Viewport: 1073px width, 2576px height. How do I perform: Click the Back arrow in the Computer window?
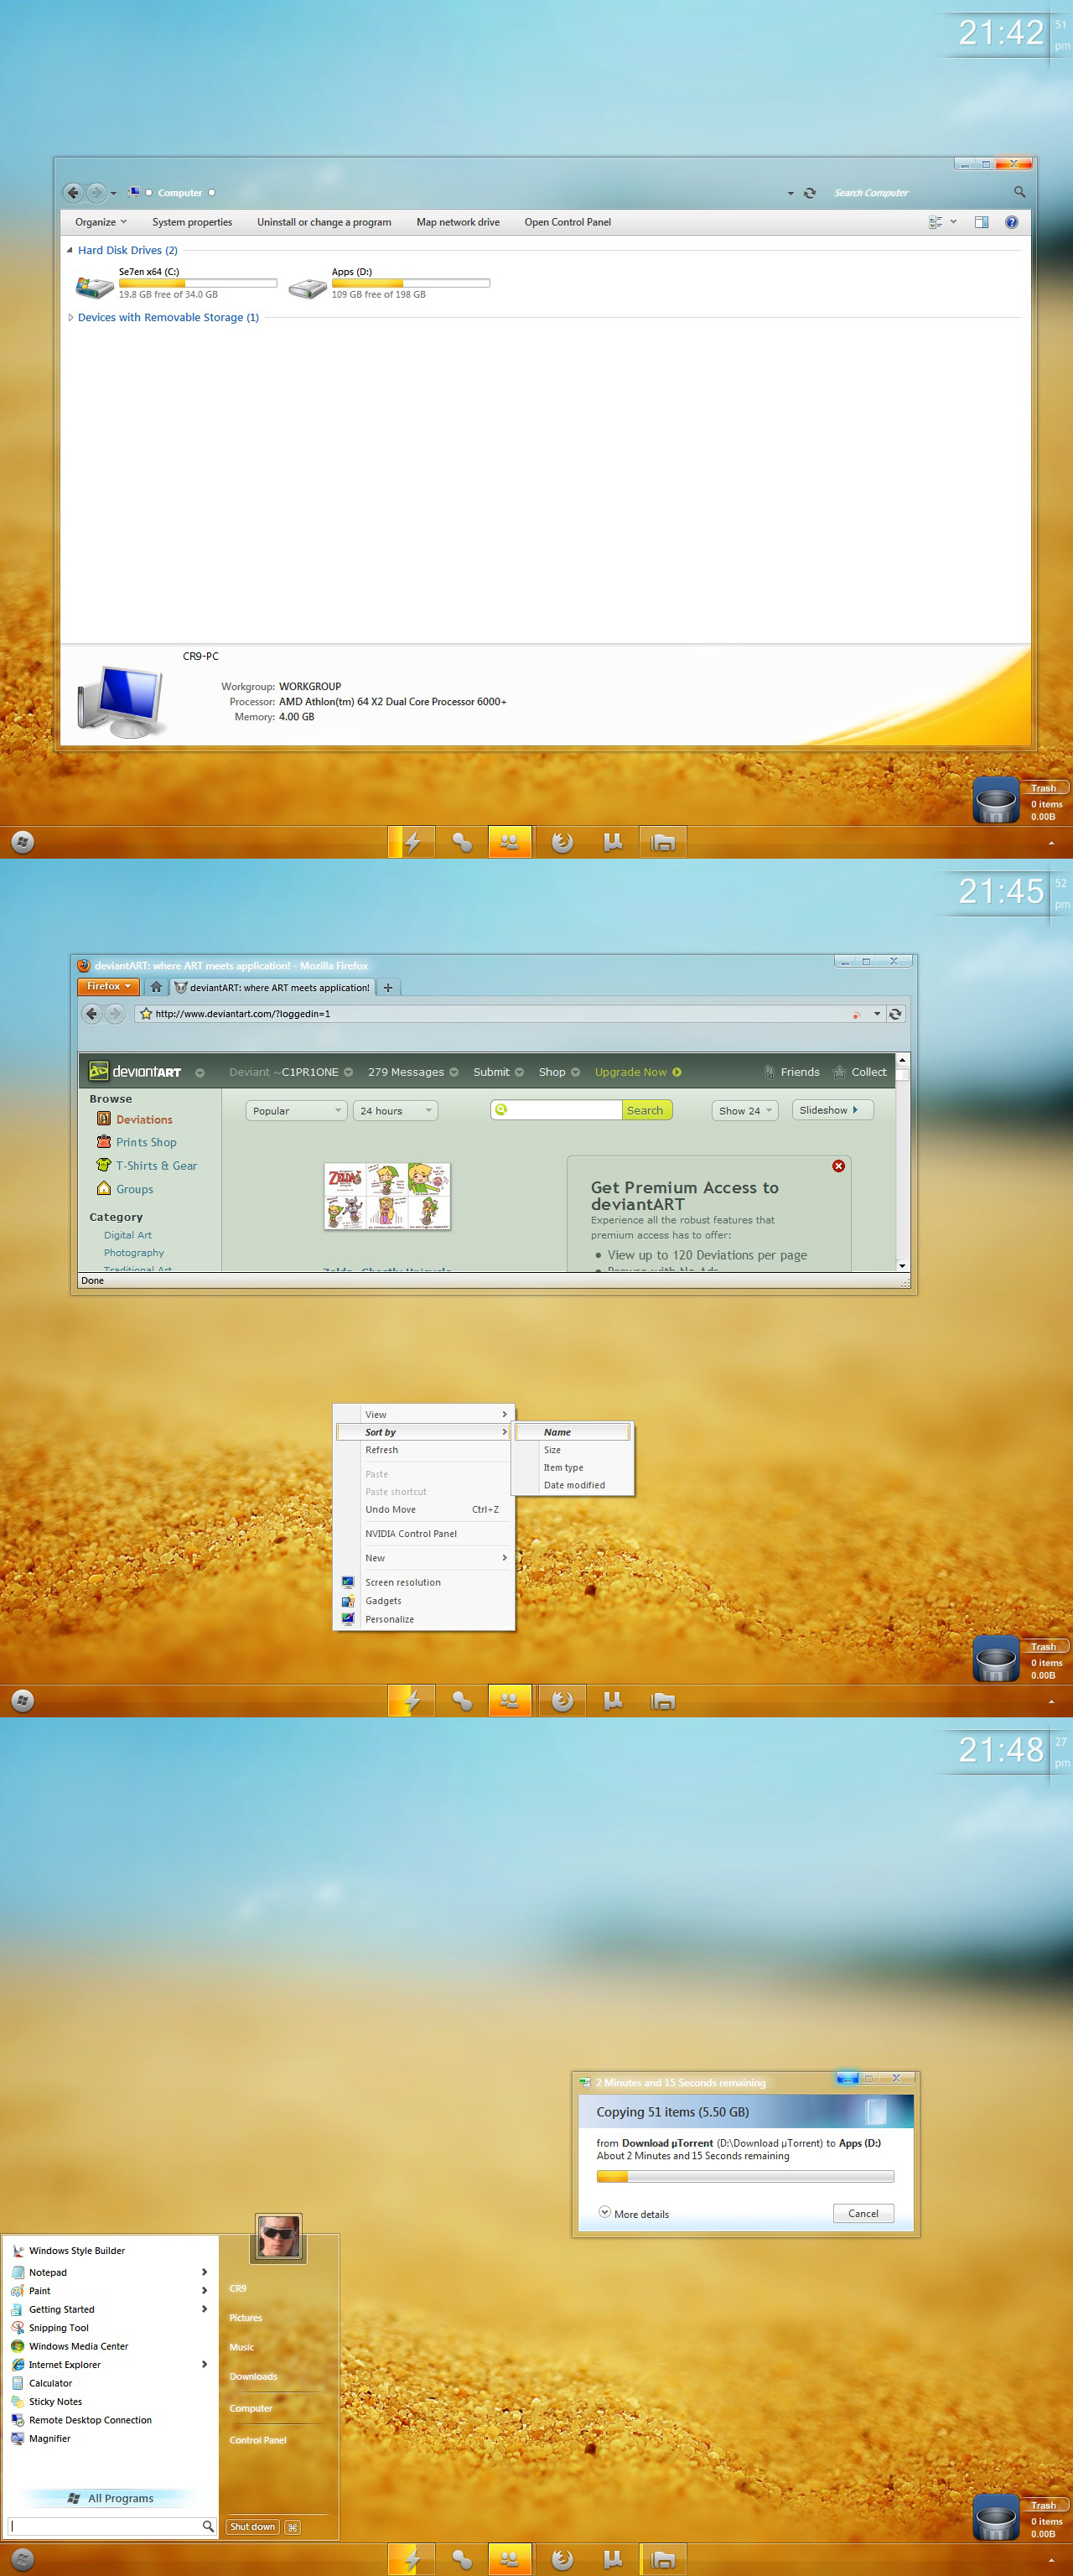tap(72, 192)
